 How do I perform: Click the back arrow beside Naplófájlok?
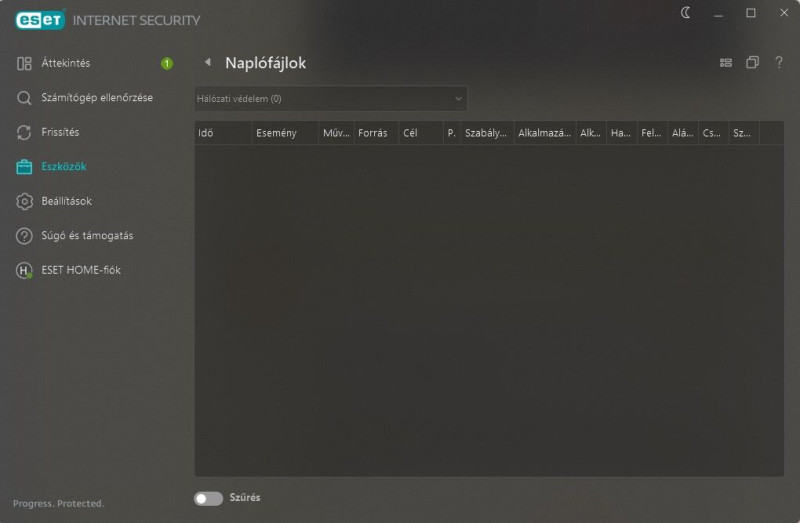pos(208,62)
